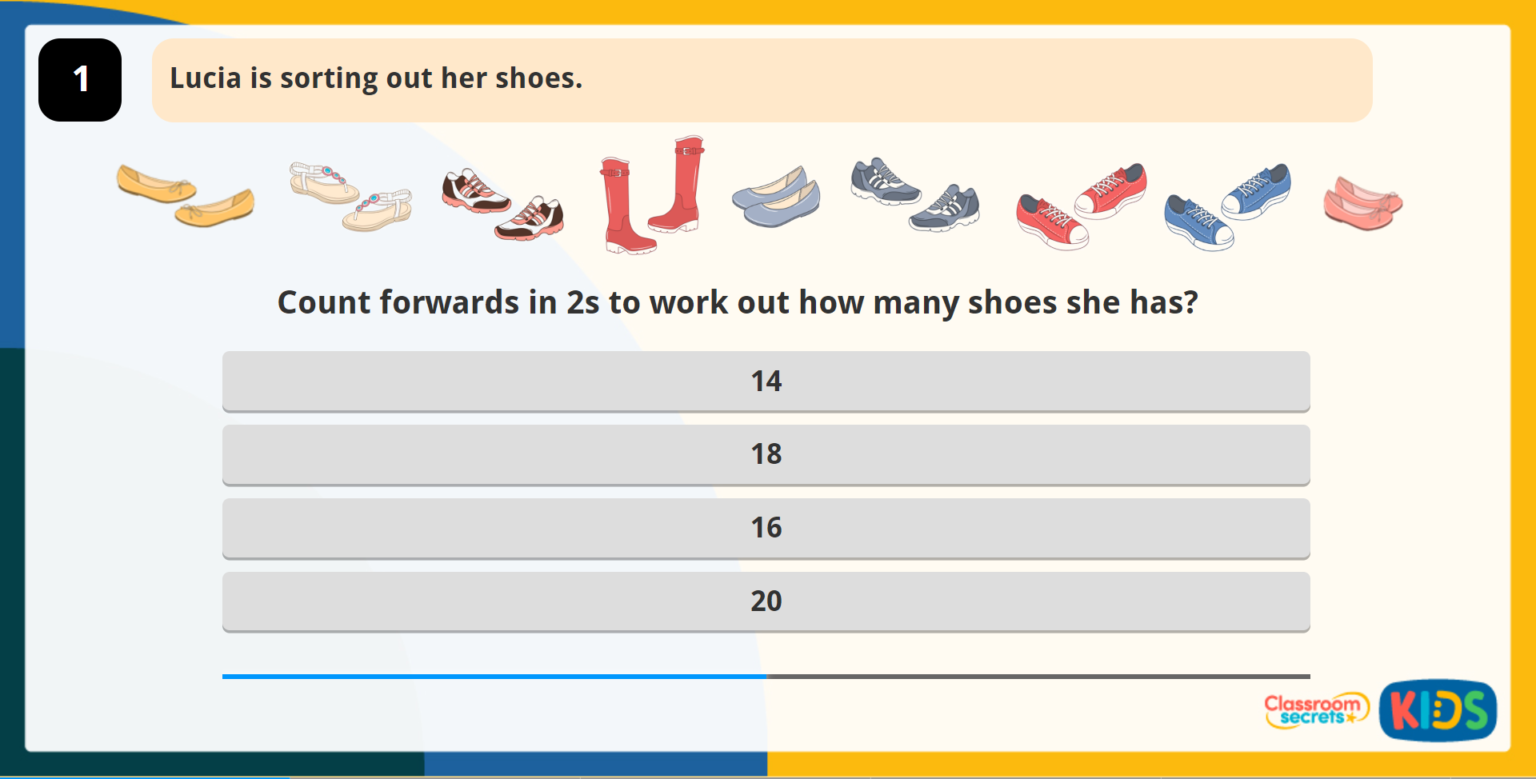Viewport: 1536px width, 779px height.
Task: Click the grey unfilled part of progress bar
Action: tap(1038, 677)
